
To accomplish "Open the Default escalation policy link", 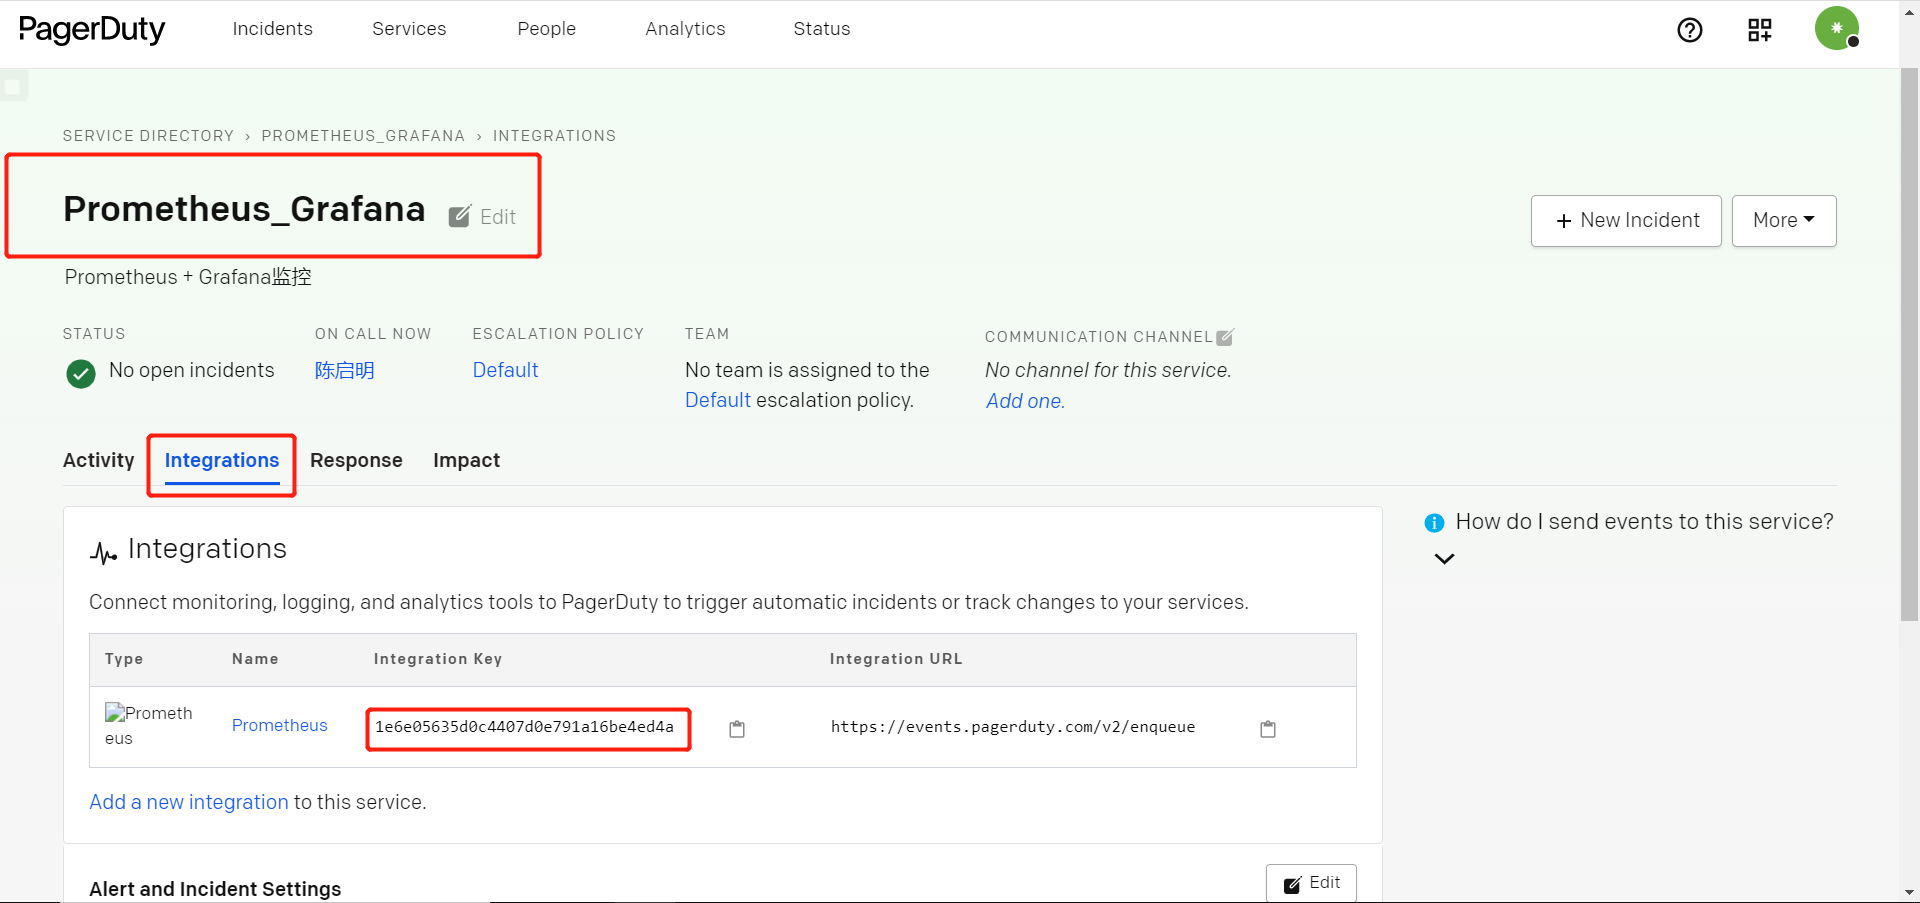I will tap(505, 370).
